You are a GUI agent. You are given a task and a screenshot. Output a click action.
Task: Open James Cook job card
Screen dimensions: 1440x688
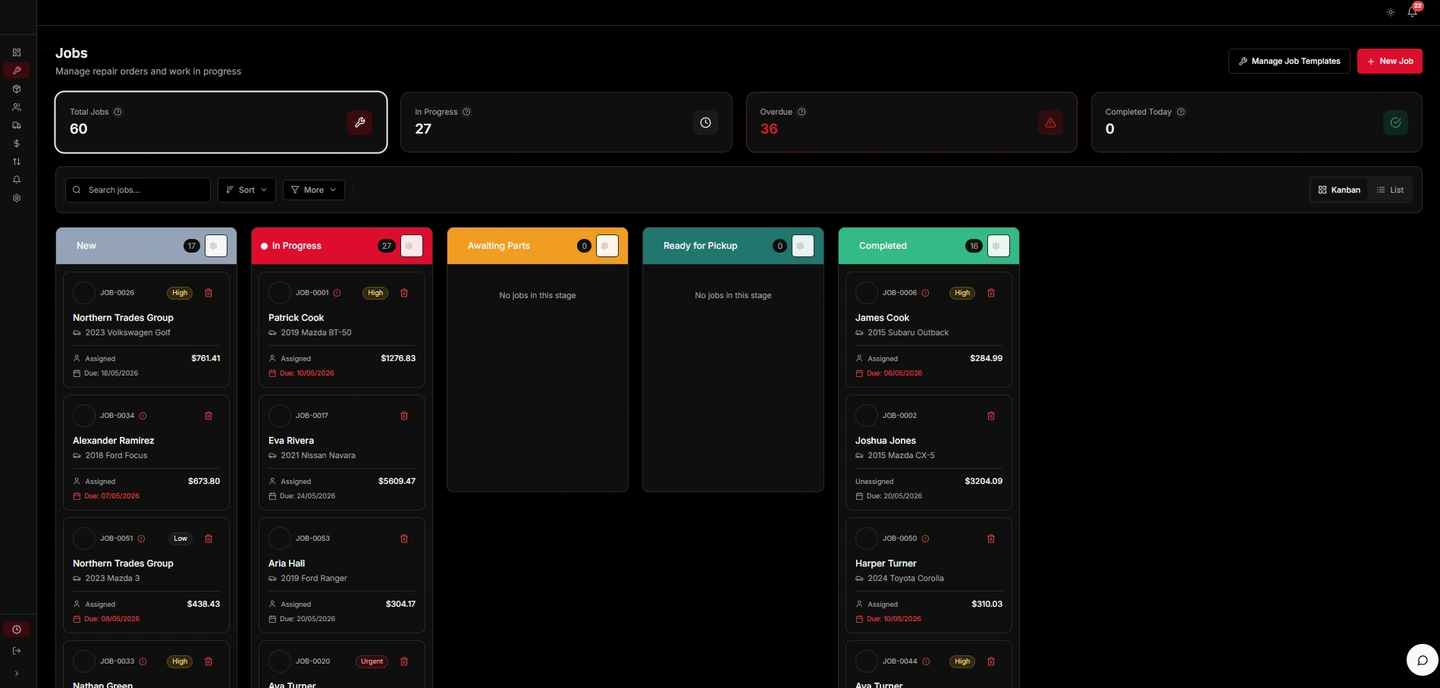[x=929, y=329]
